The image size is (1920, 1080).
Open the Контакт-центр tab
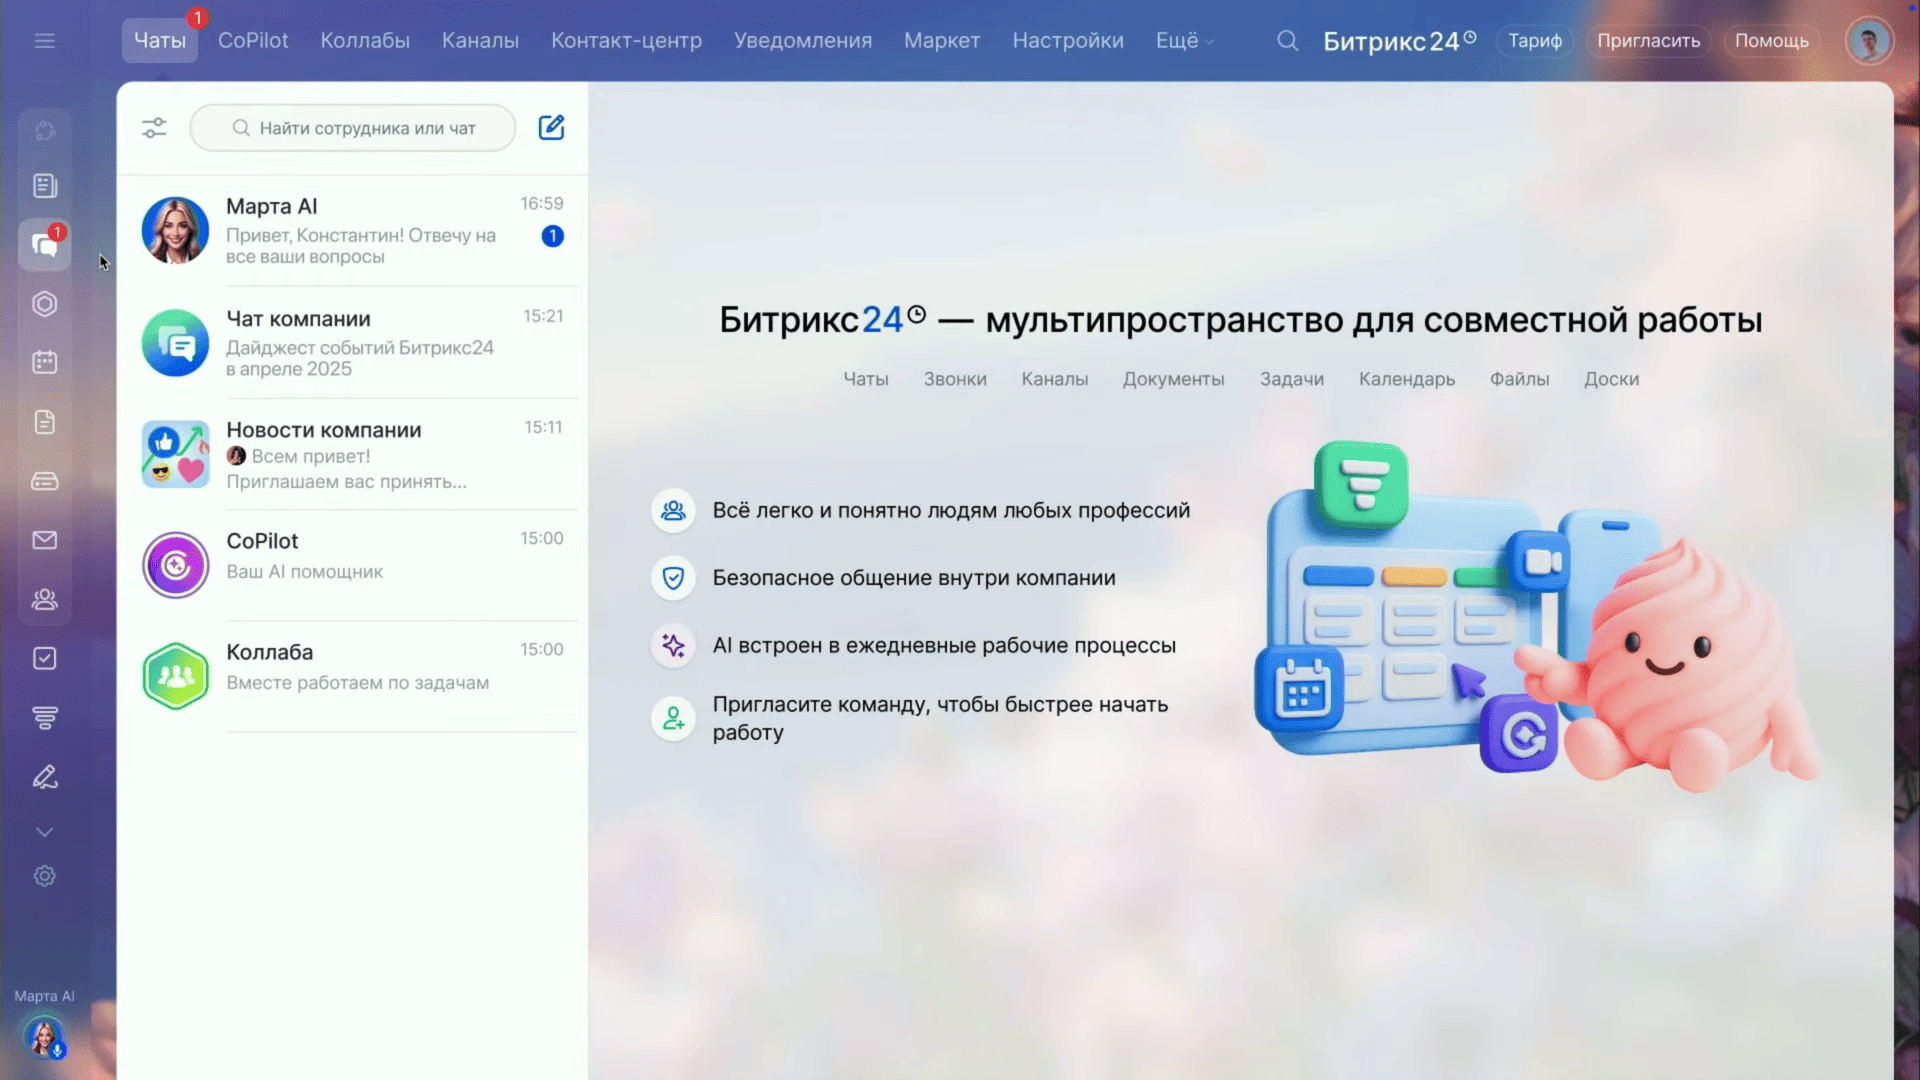pos(626,41)
